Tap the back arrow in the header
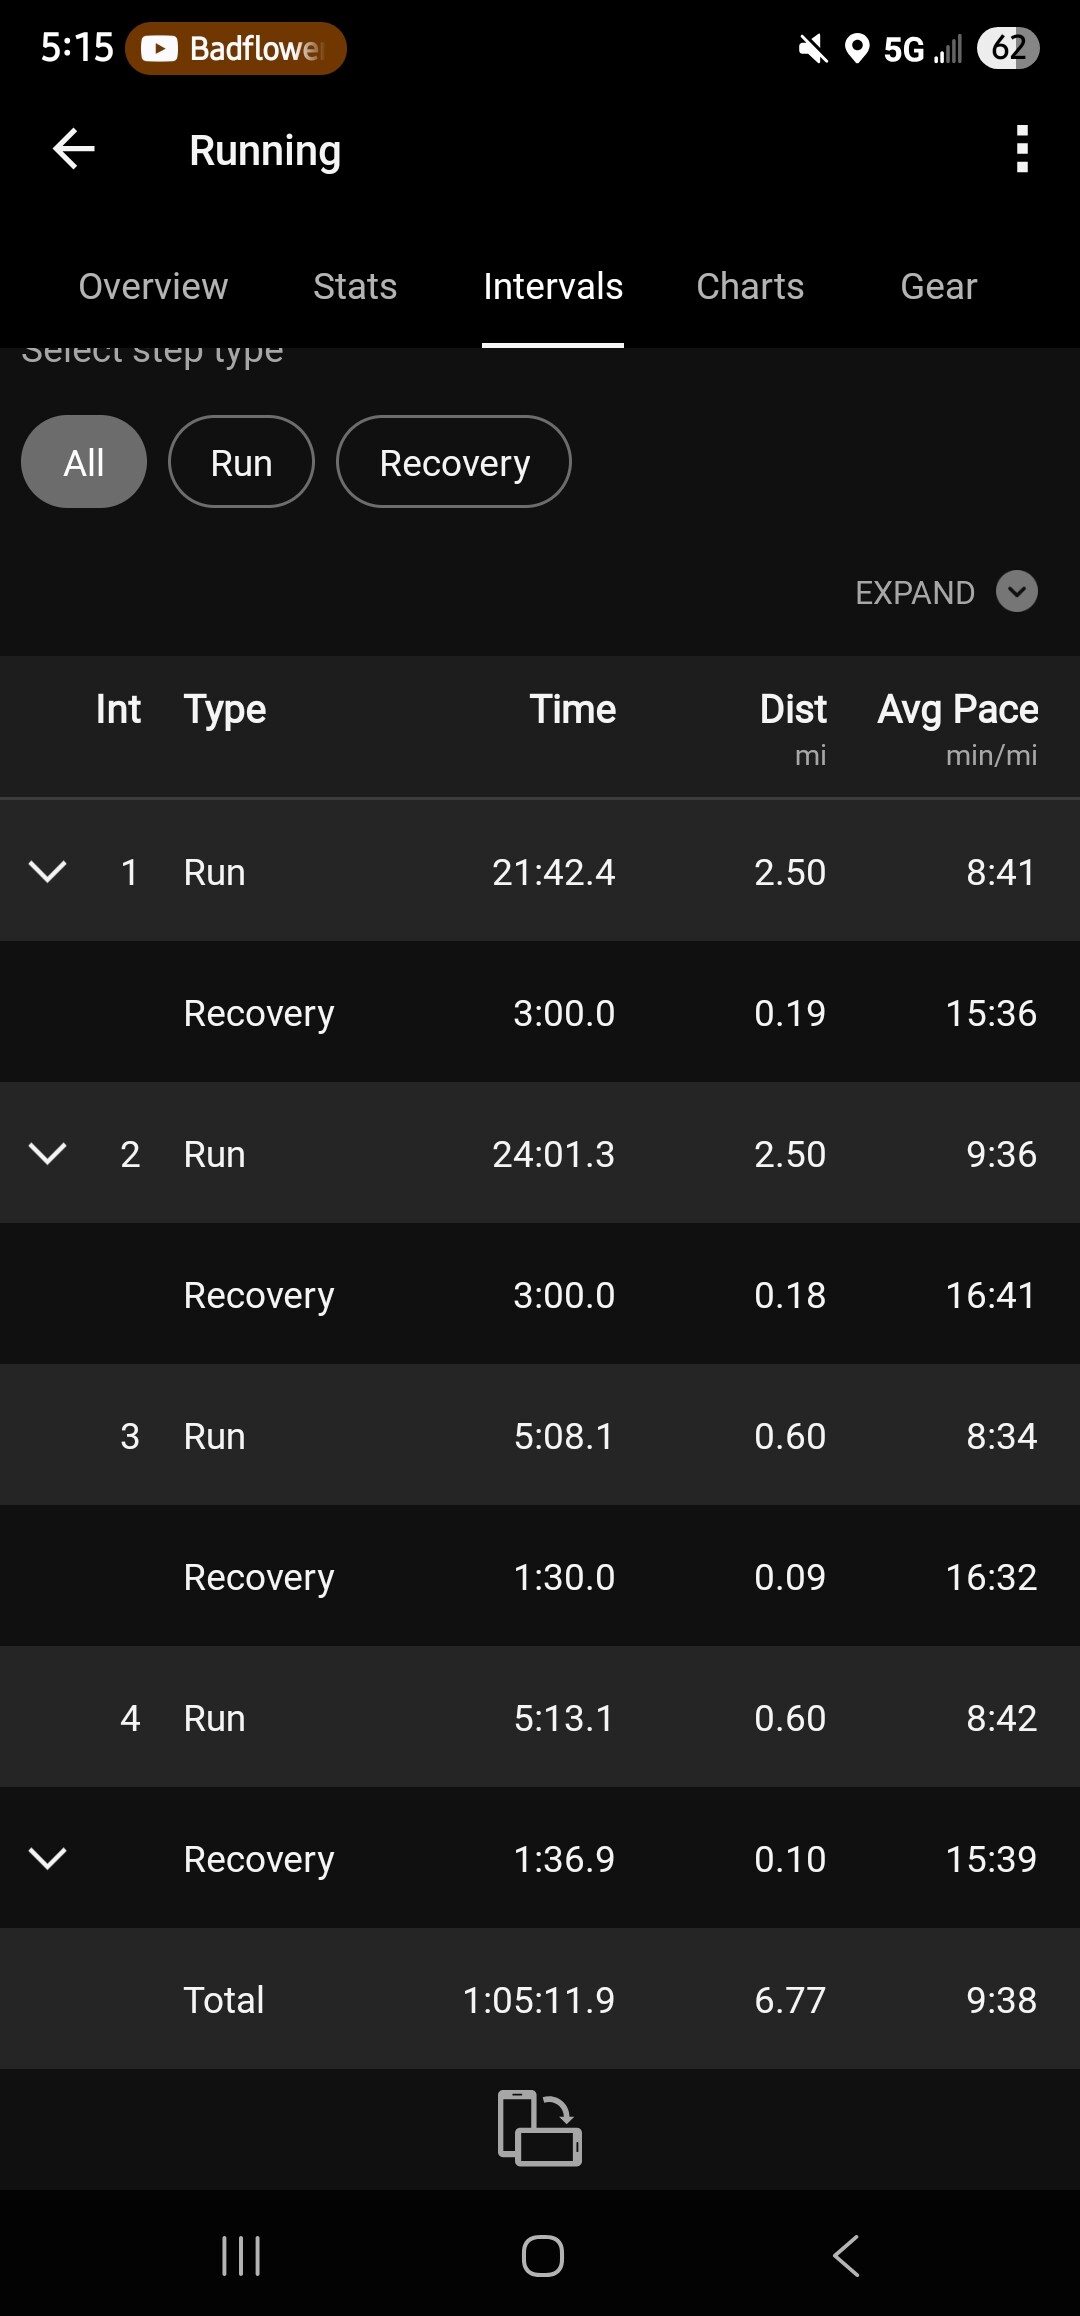 [x=74, y=150]
